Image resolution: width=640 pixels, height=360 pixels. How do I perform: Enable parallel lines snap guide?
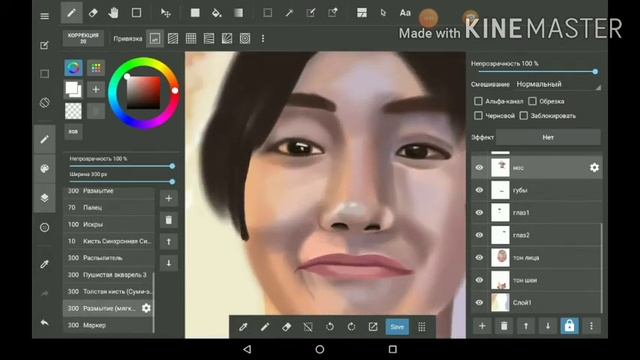click(x=173, y=39)
